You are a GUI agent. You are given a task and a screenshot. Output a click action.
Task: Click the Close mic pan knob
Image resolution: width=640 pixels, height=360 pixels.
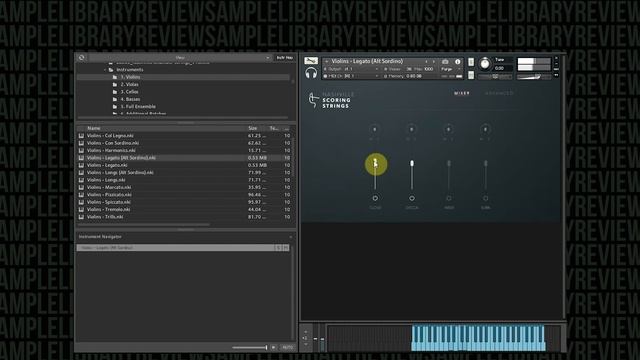[x=375, y=129]
